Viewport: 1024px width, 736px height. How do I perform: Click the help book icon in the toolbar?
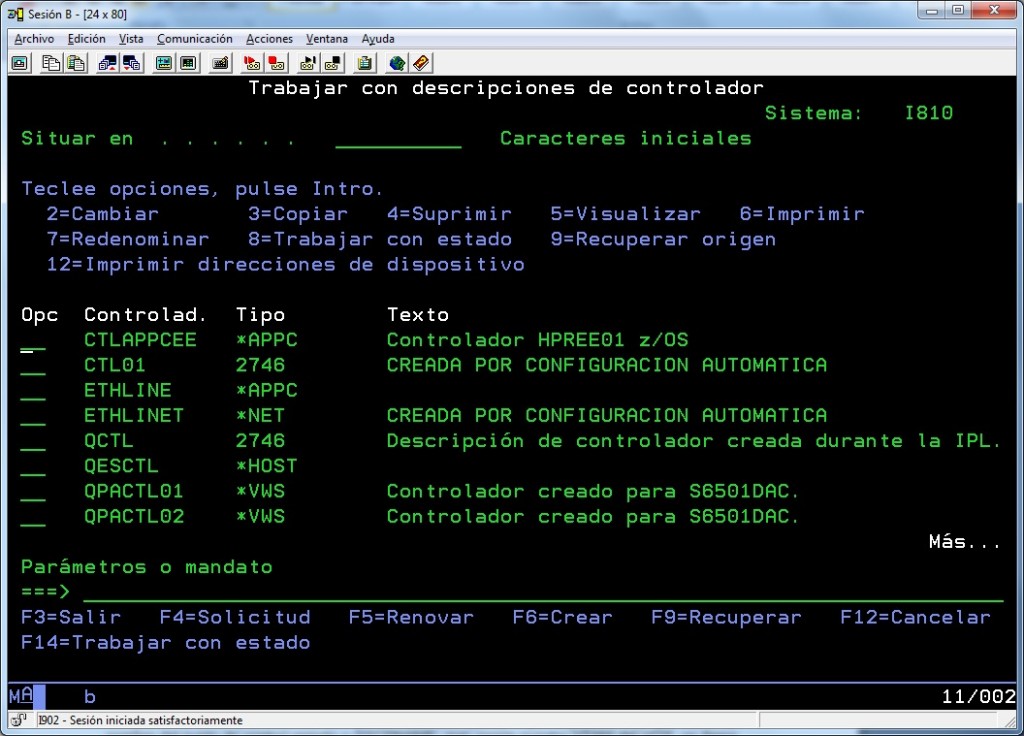[421, 63]
